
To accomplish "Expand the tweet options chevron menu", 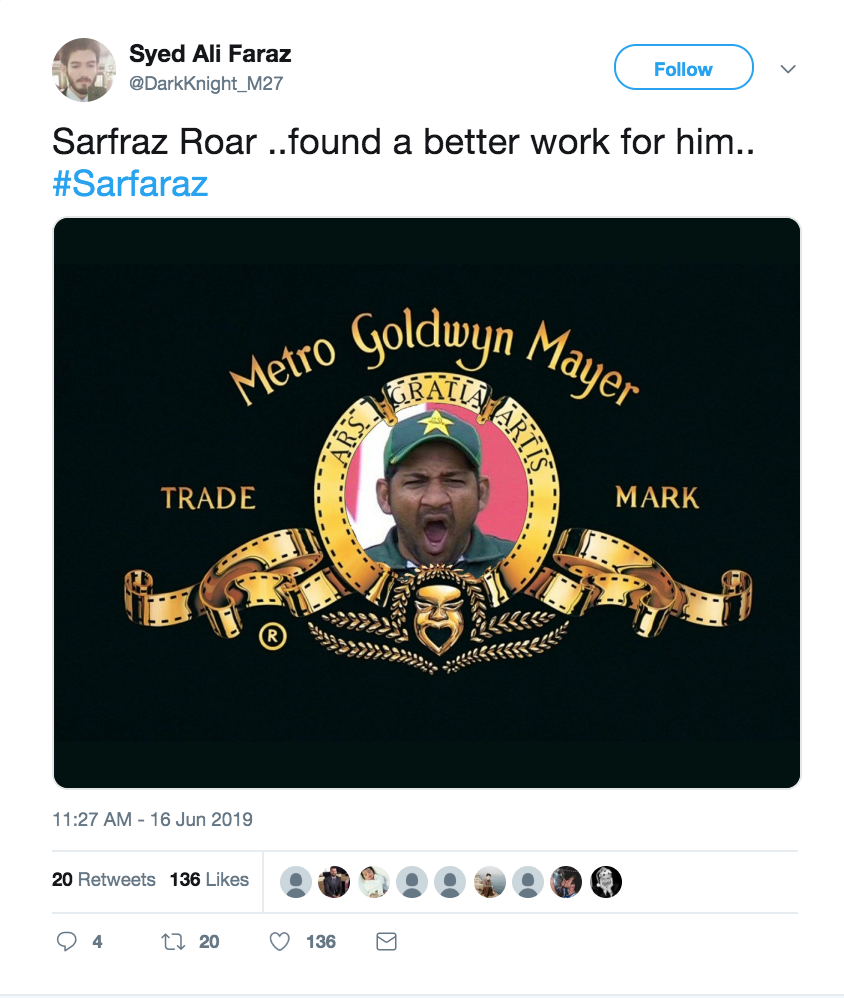I will (x=788, y=69).
